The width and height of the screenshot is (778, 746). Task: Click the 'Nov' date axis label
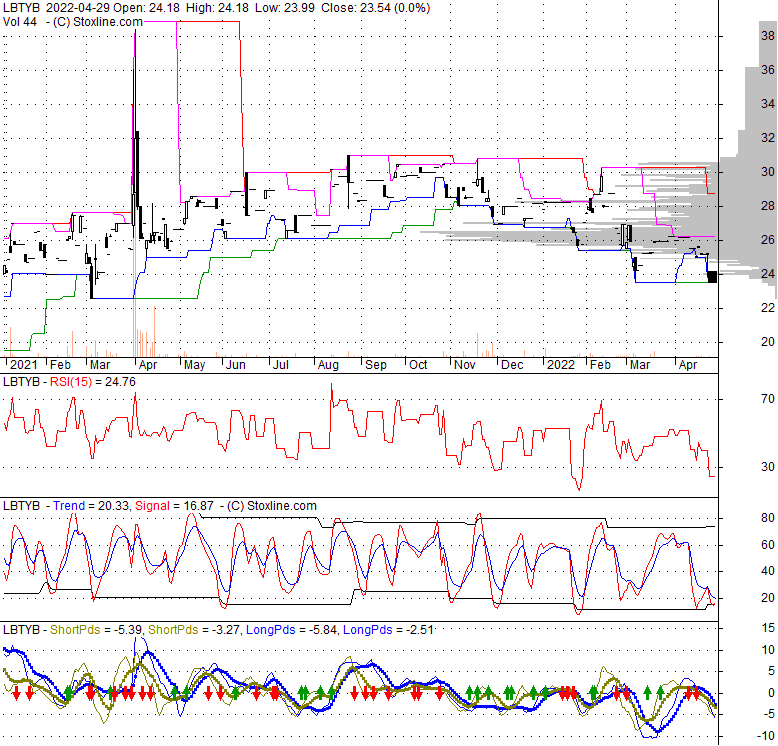(x=464, y=365)
